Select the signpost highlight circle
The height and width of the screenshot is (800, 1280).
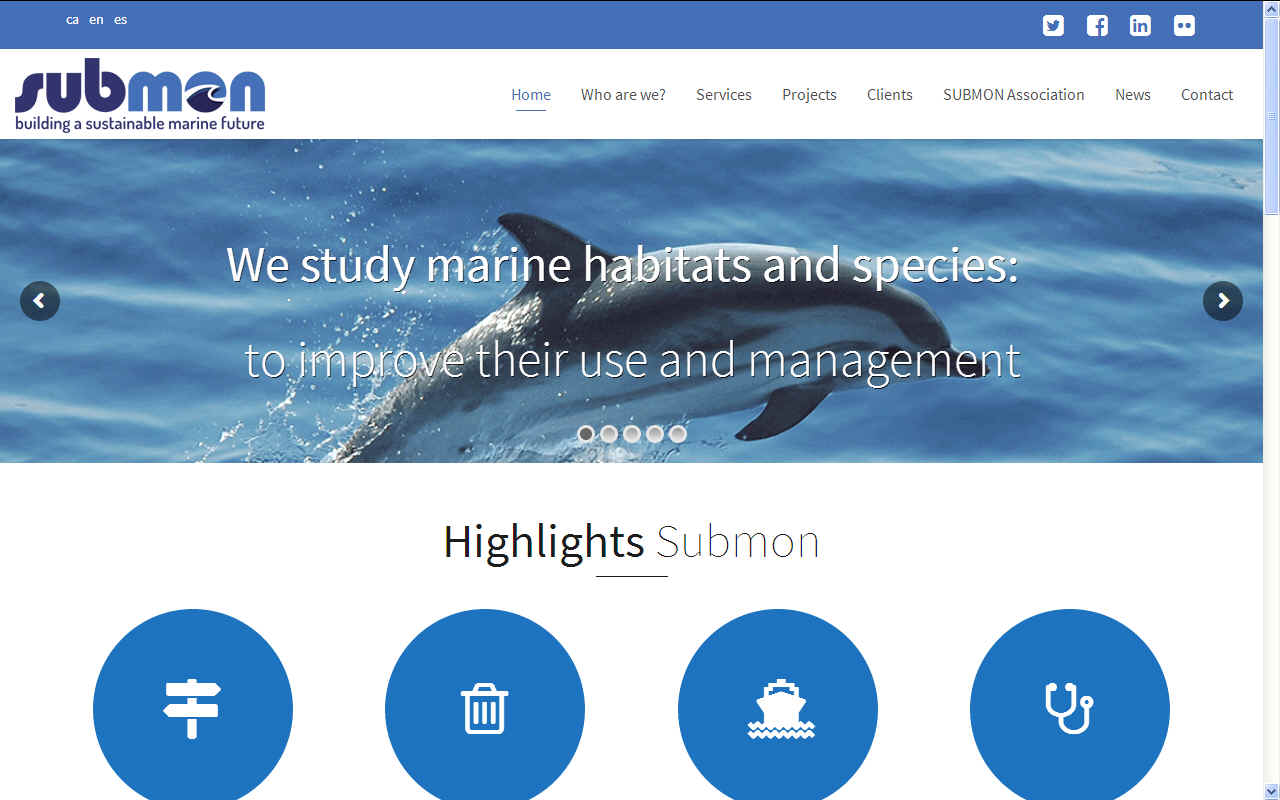click(193, 708)
